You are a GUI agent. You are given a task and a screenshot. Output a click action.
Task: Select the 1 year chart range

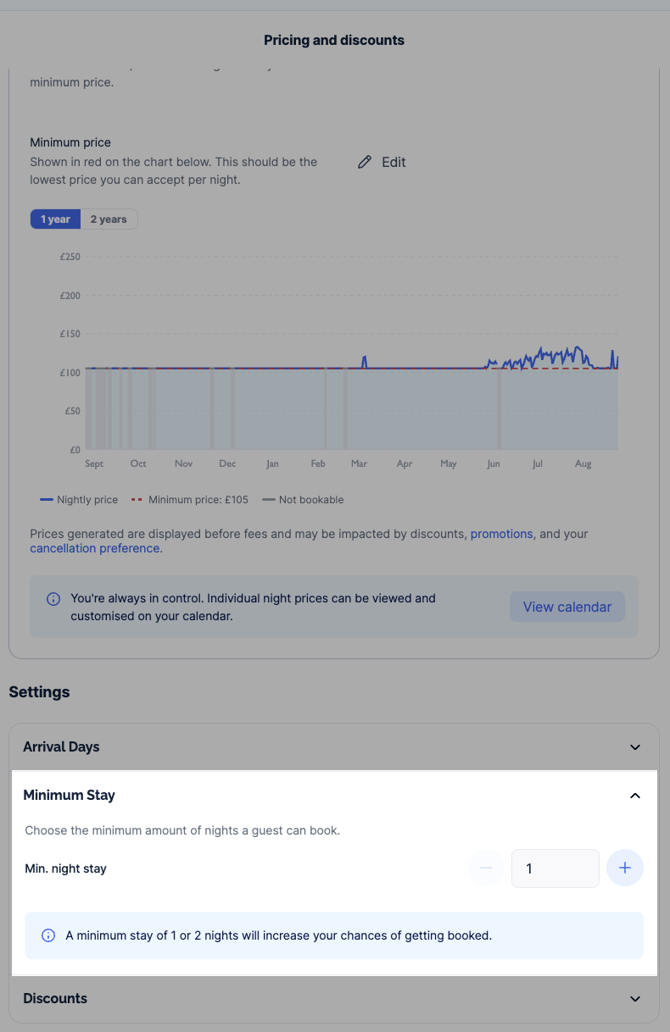[x=55, y=219]
